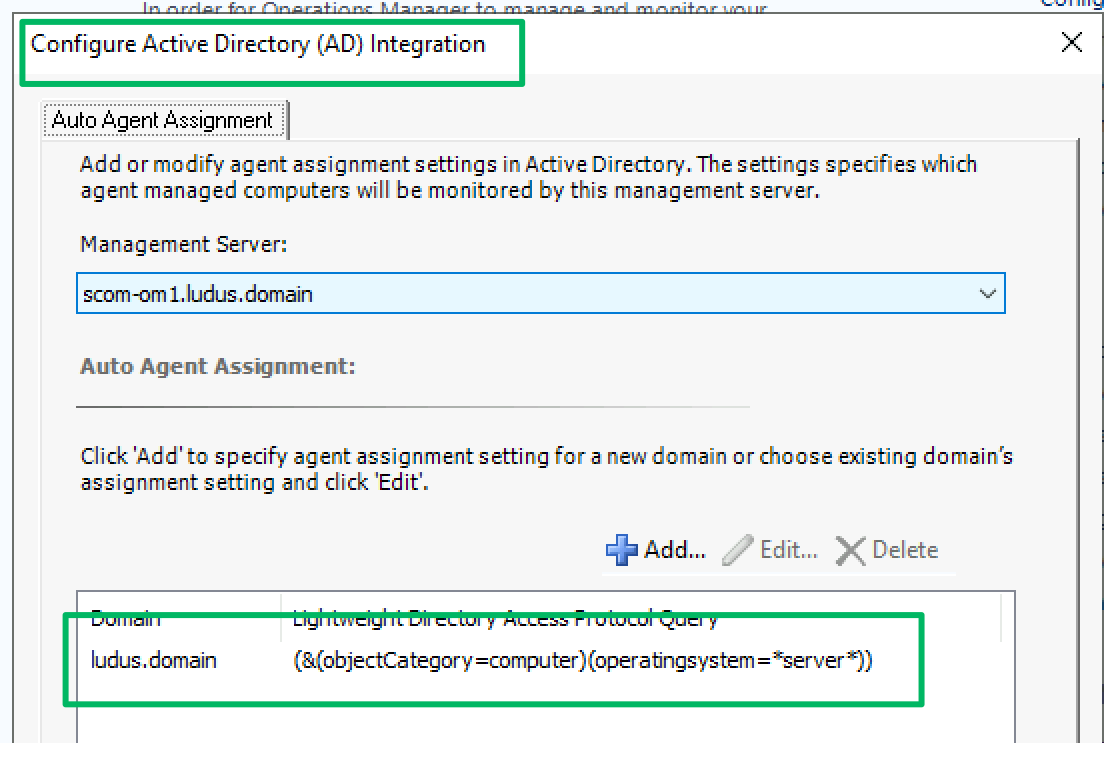1104x784 pixels.
Task: Select the scom-om1.ludus.domain combo box field
Action: click(x=540, y=293)
